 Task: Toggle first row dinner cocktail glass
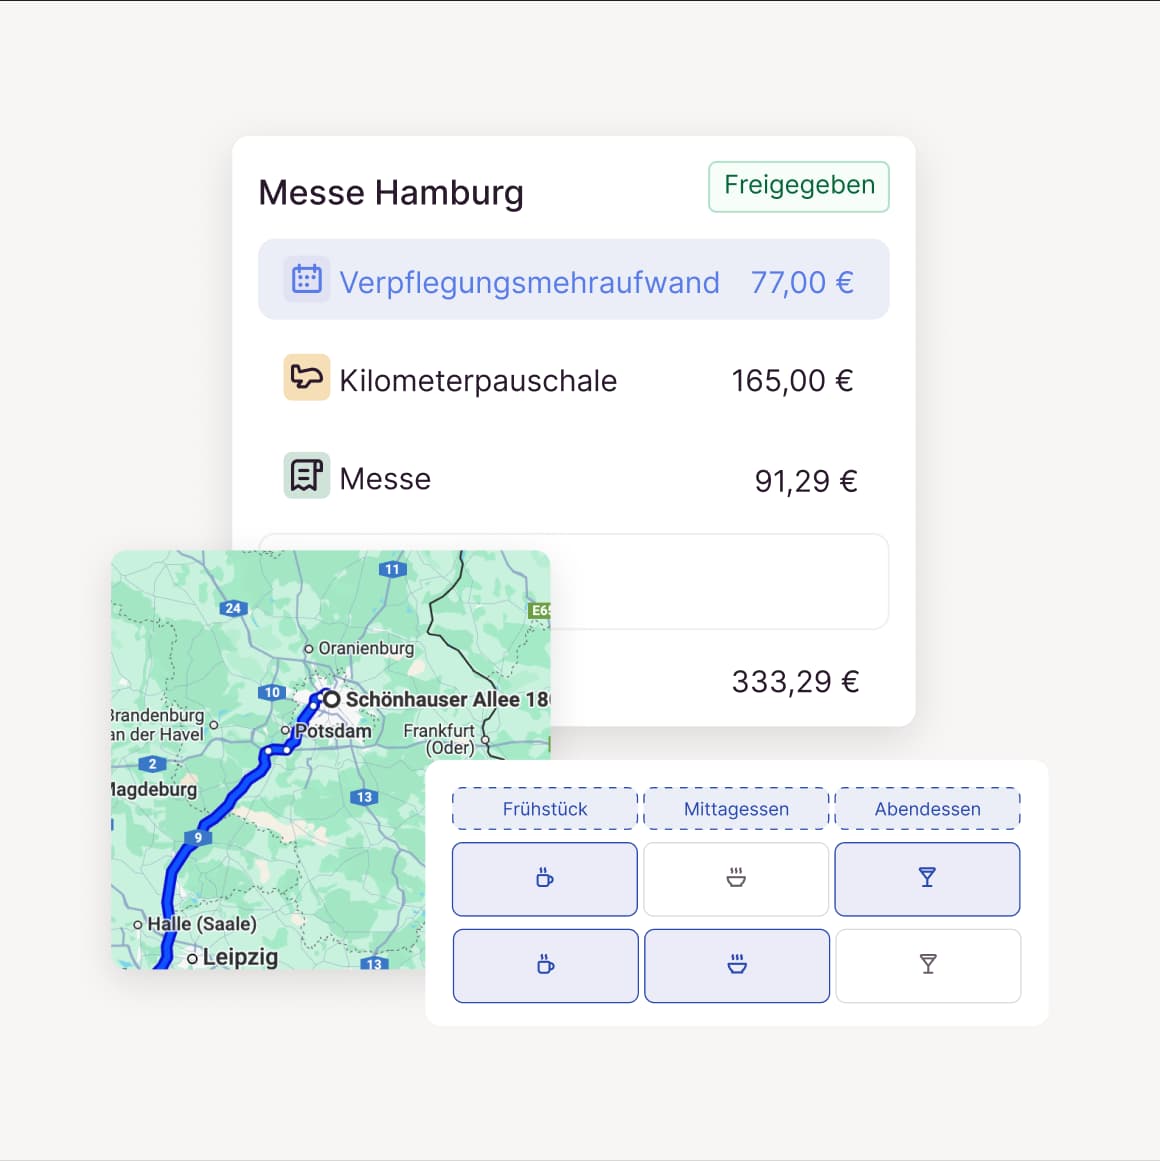(x=927, y=879)
